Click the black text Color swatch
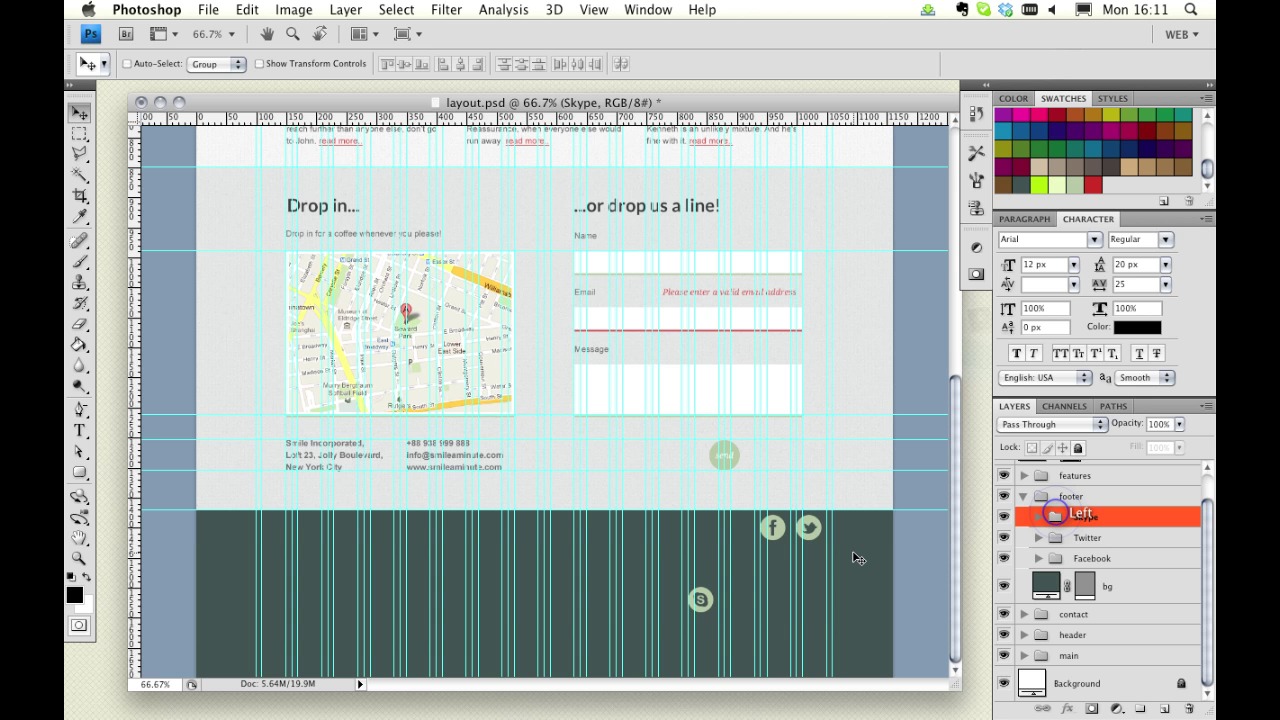 point(1137,327)
